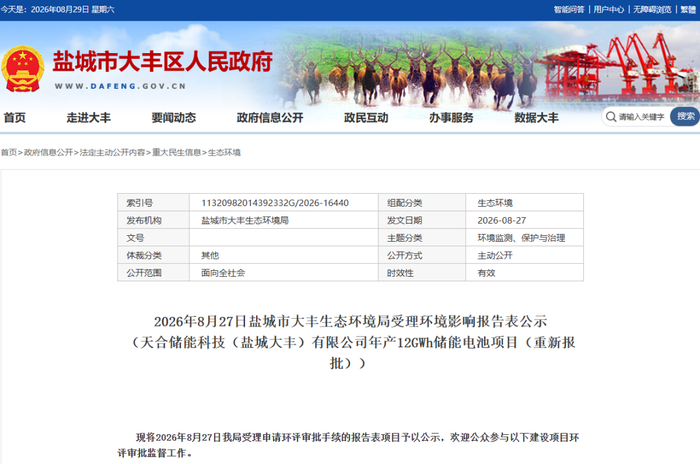This screenshot has height=464, width=700.
Task: Click the 其他 genre value
Action: [x=210, y=255]
